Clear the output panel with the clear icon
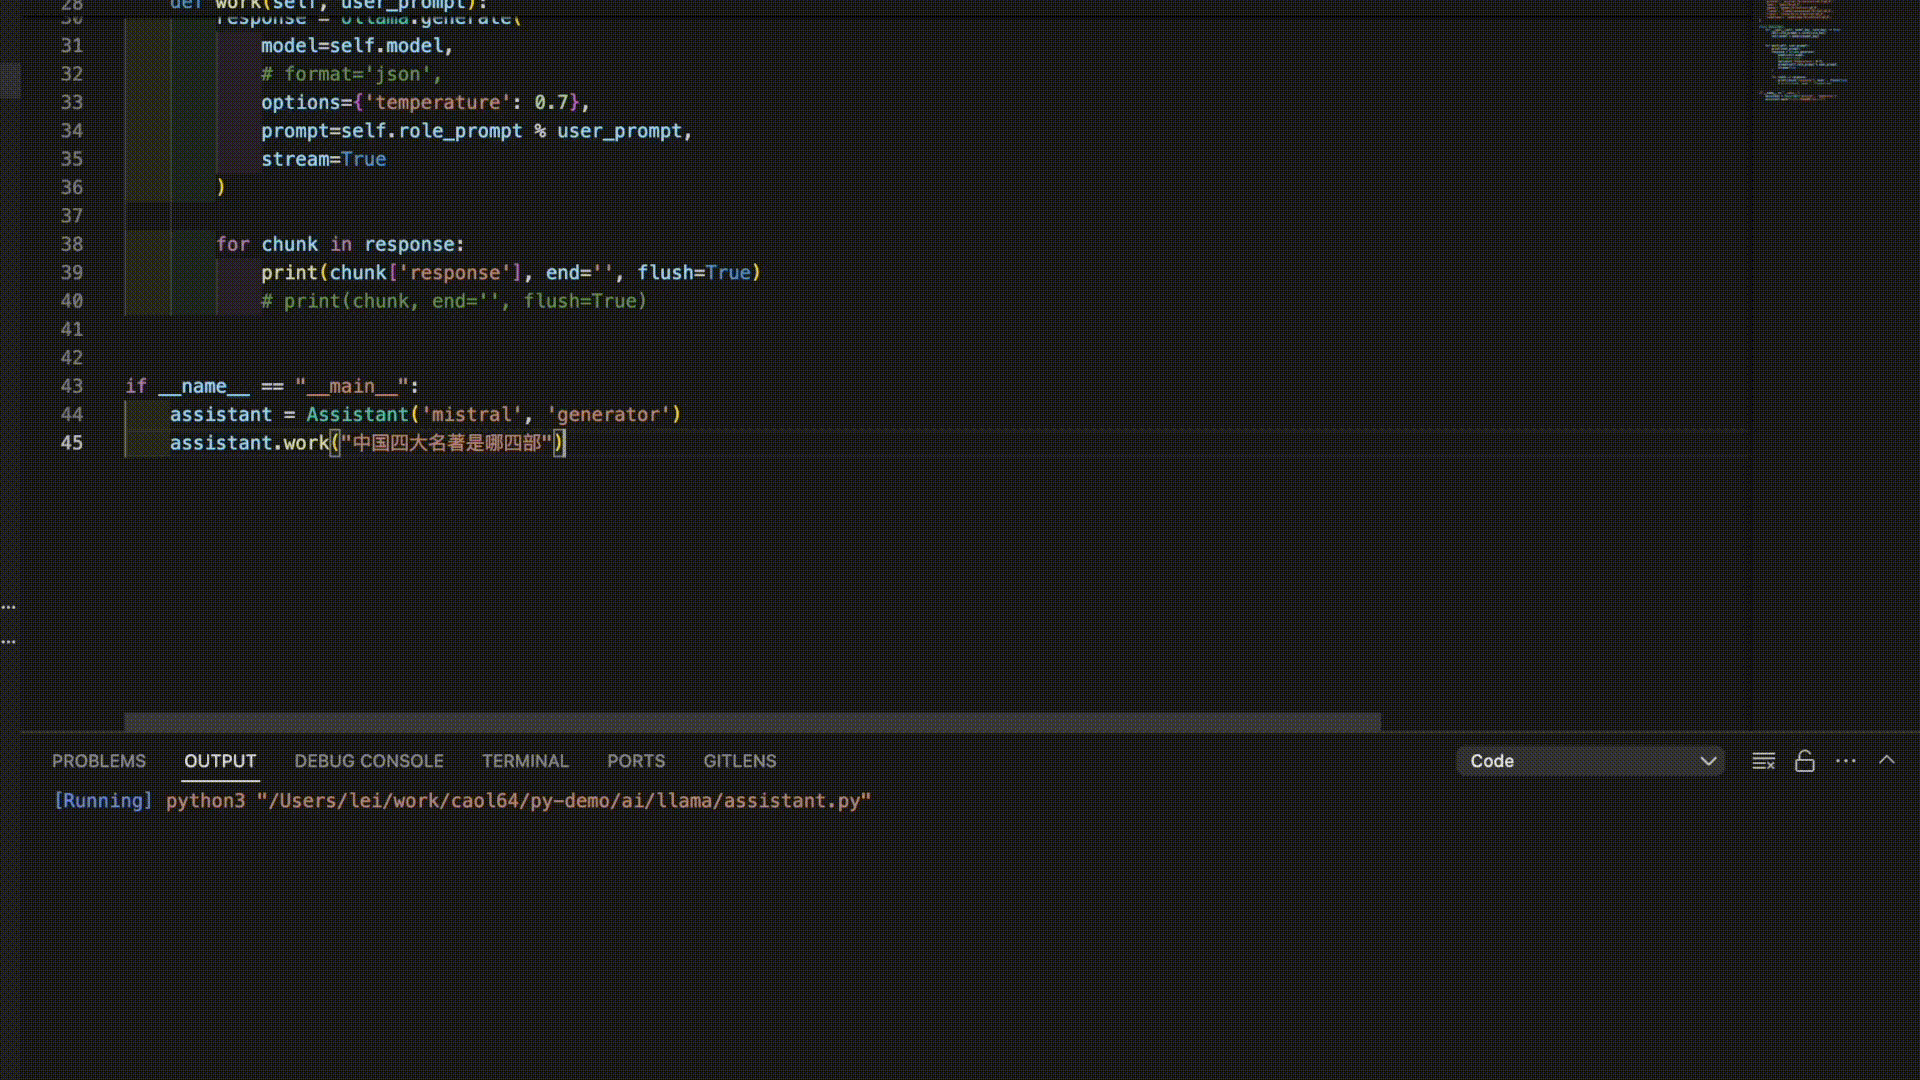Screen dimensions: 1920x1080 (1763, 761)
